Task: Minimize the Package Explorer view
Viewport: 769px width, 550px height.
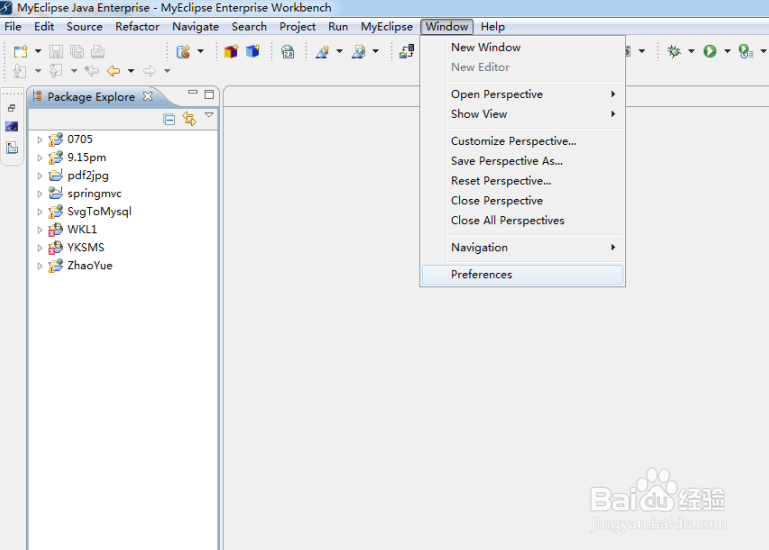Action: coord(193,92)
